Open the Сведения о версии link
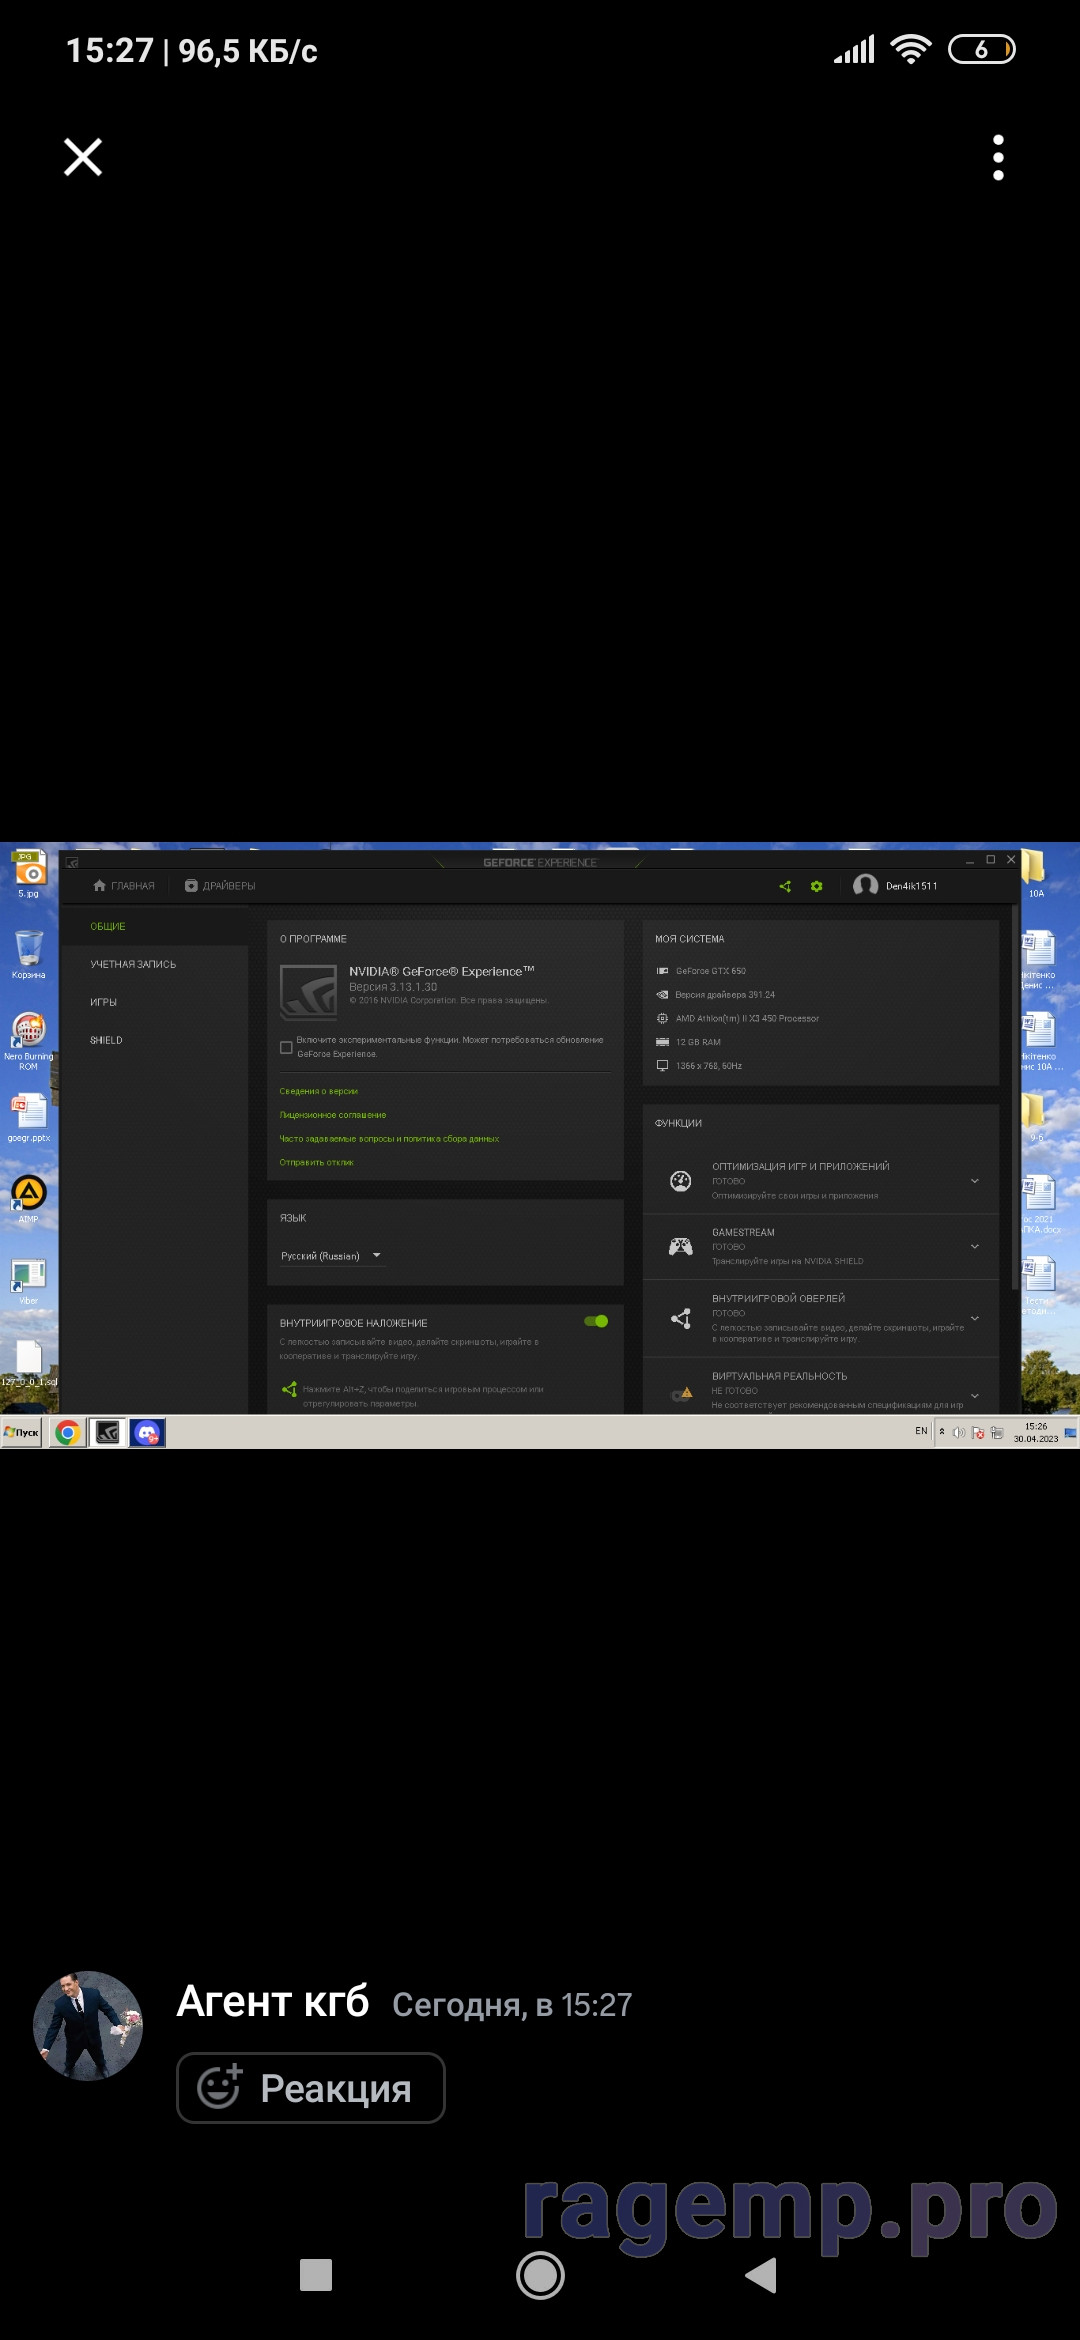This screenshot has width=1080, height=2340. click(x=319, y=1092)
